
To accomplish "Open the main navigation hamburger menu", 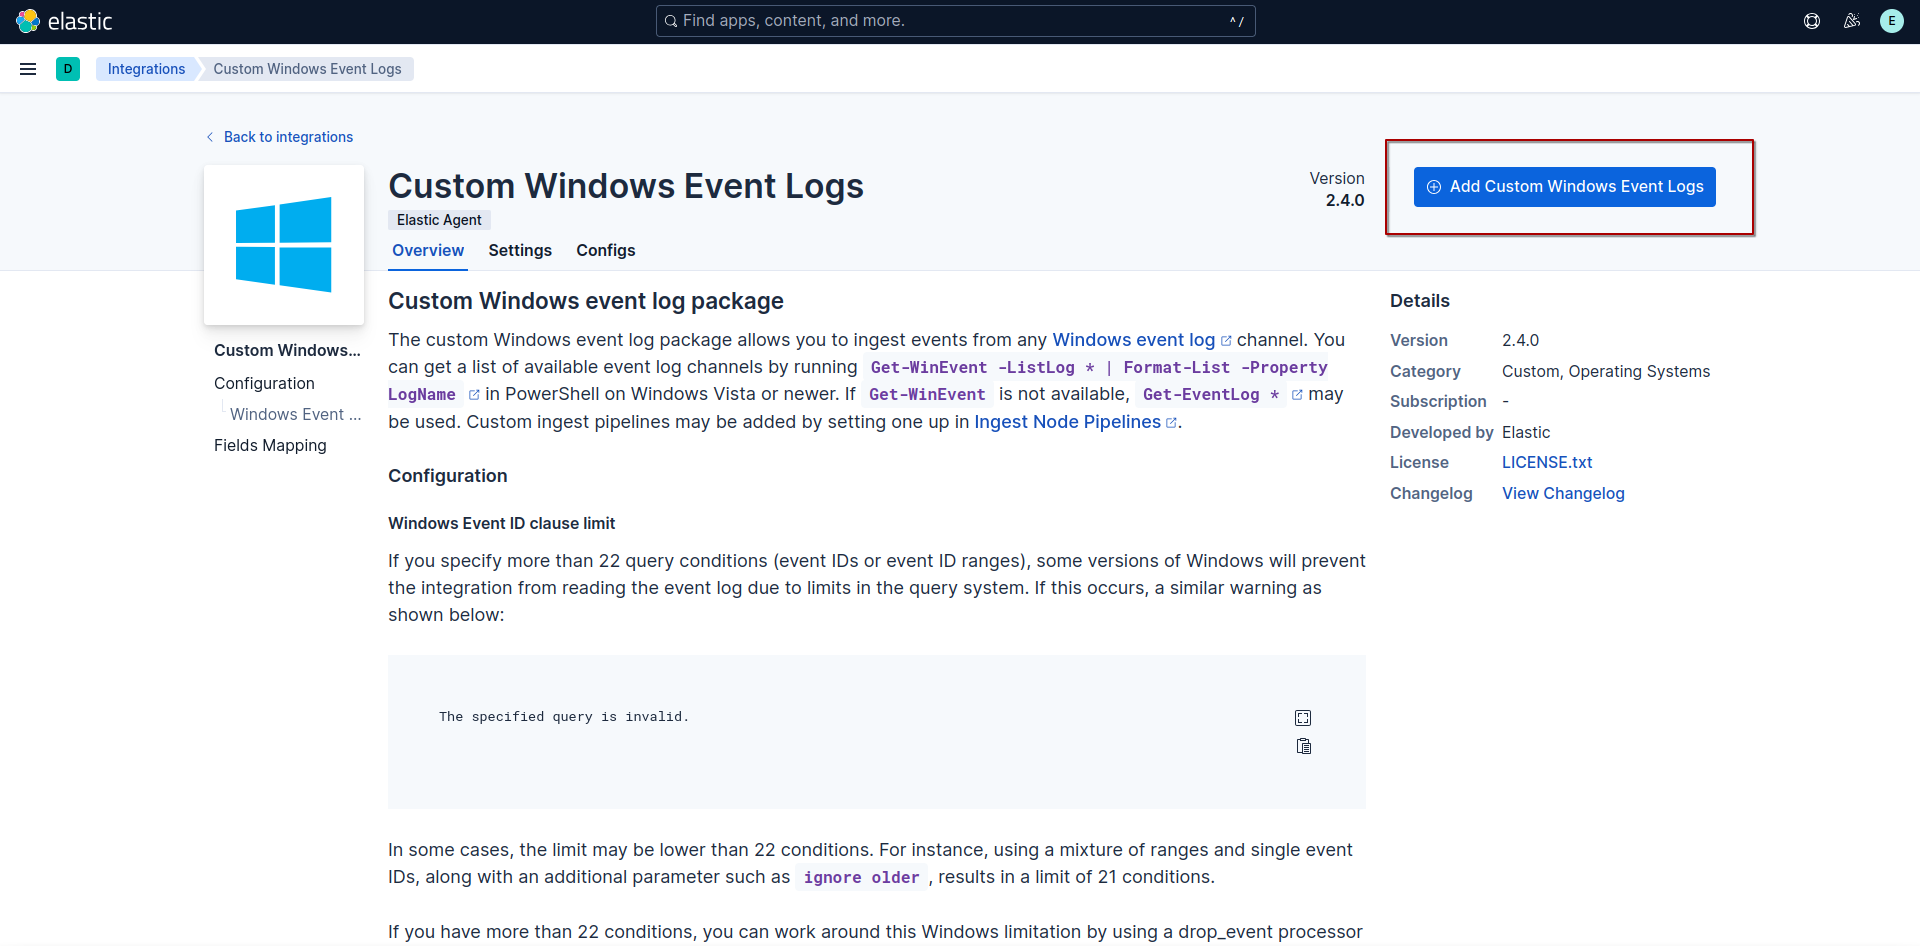I will coord(28,69).
